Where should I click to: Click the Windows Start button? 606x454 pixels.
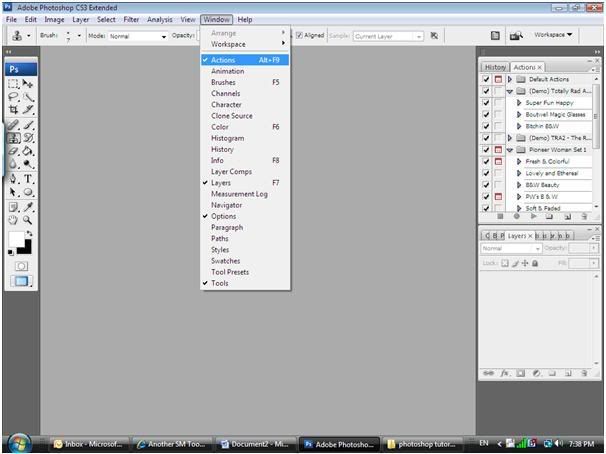(19, 442)
